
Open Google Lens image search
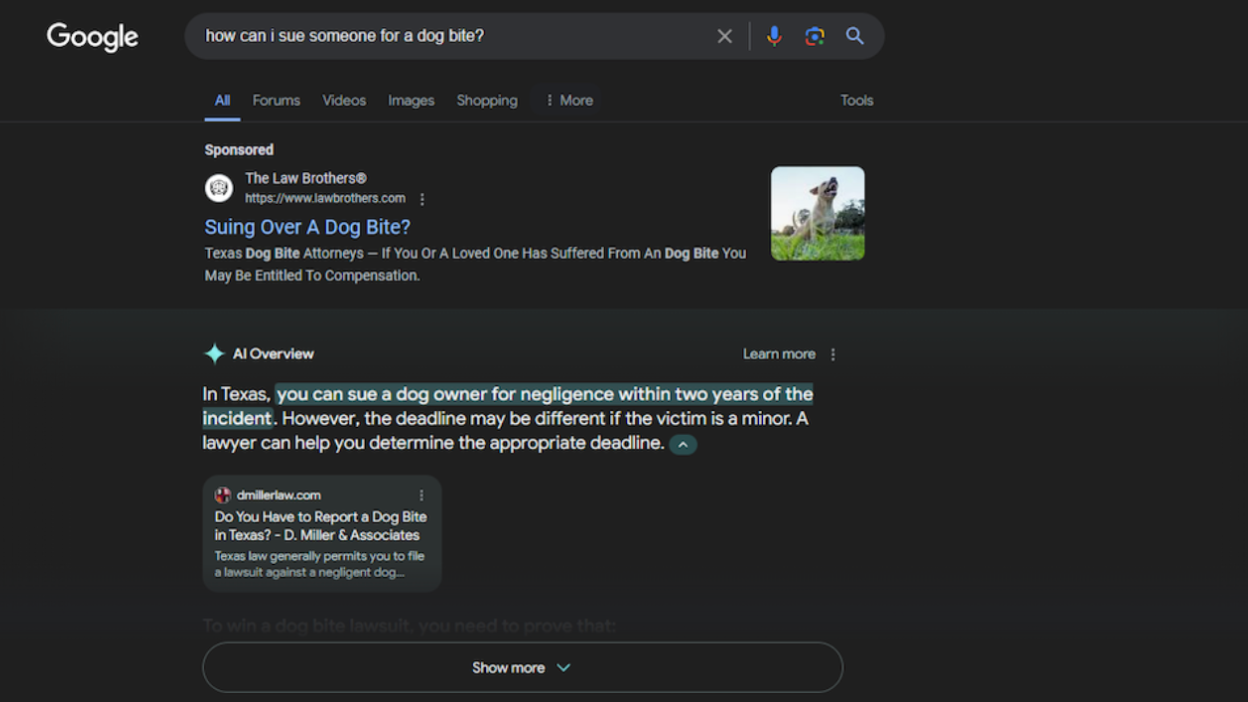pos(815,36)
